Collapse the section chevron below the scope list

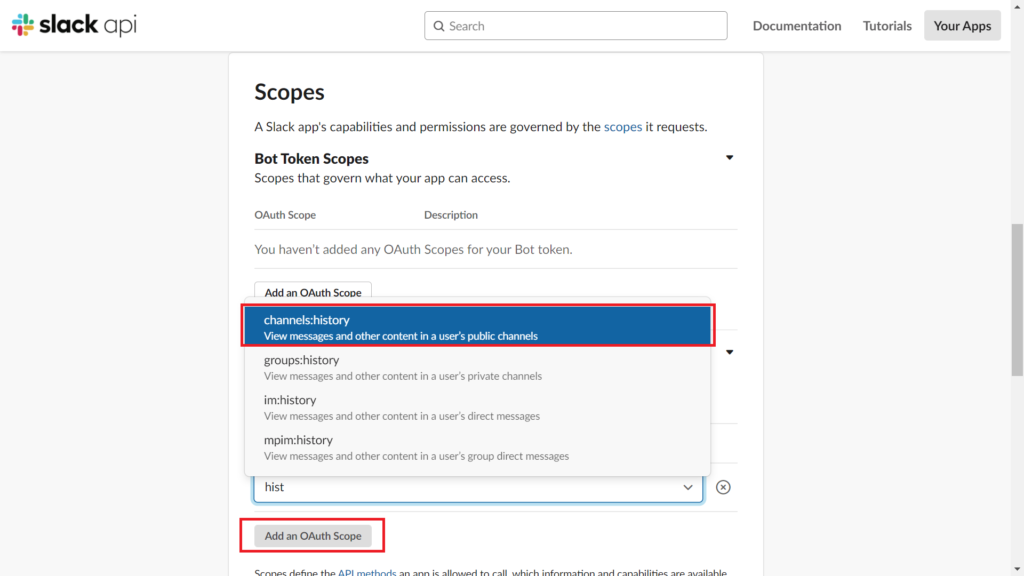click(729, 352)
